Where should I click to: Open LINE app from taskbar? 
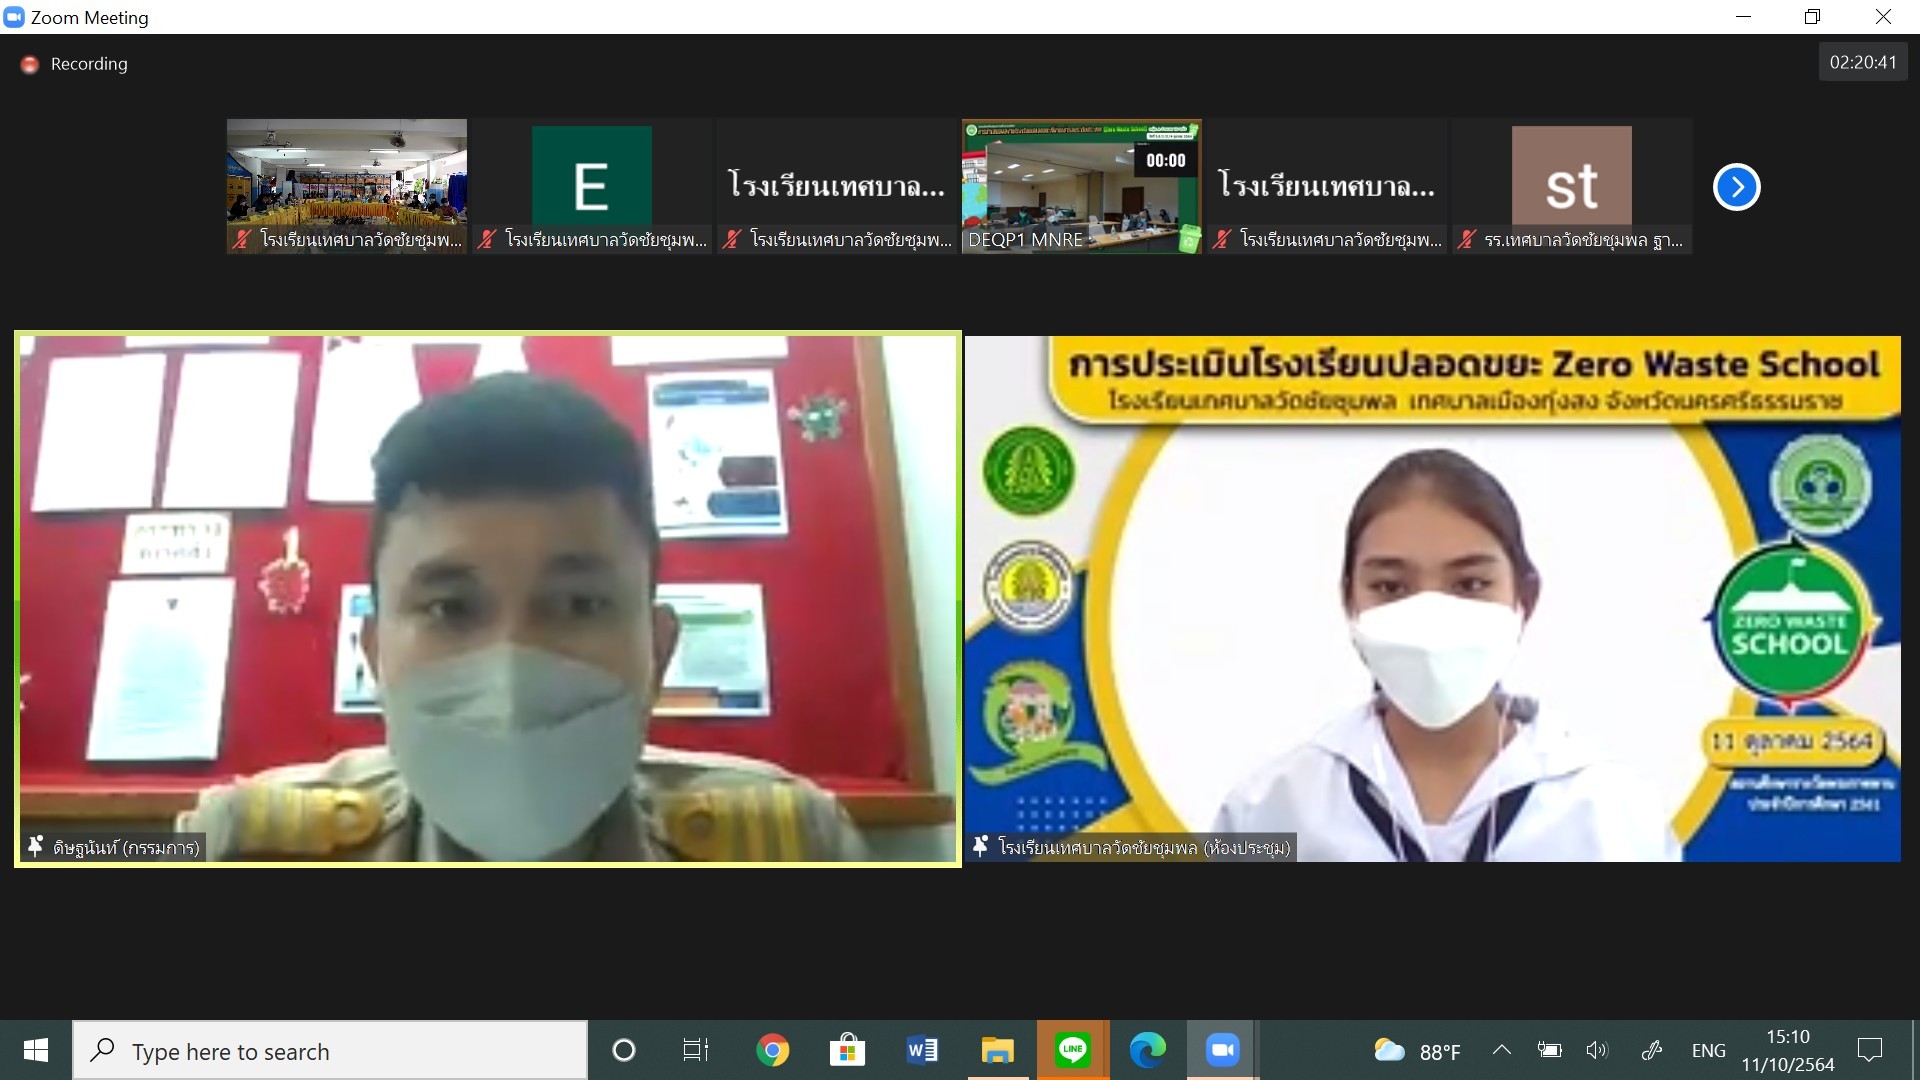[1072, 1050]
